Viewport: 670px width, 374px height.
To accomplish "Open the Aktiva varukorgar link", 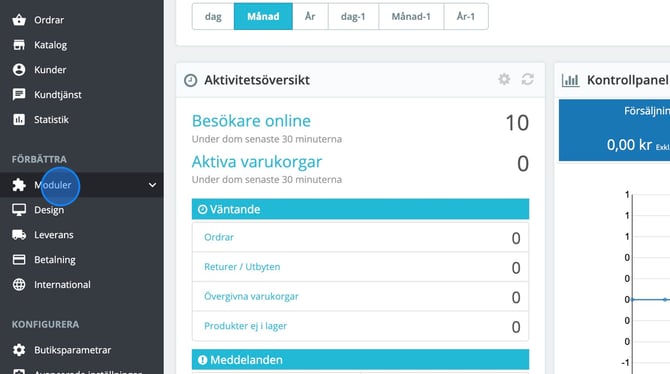I will coord(257,162).
